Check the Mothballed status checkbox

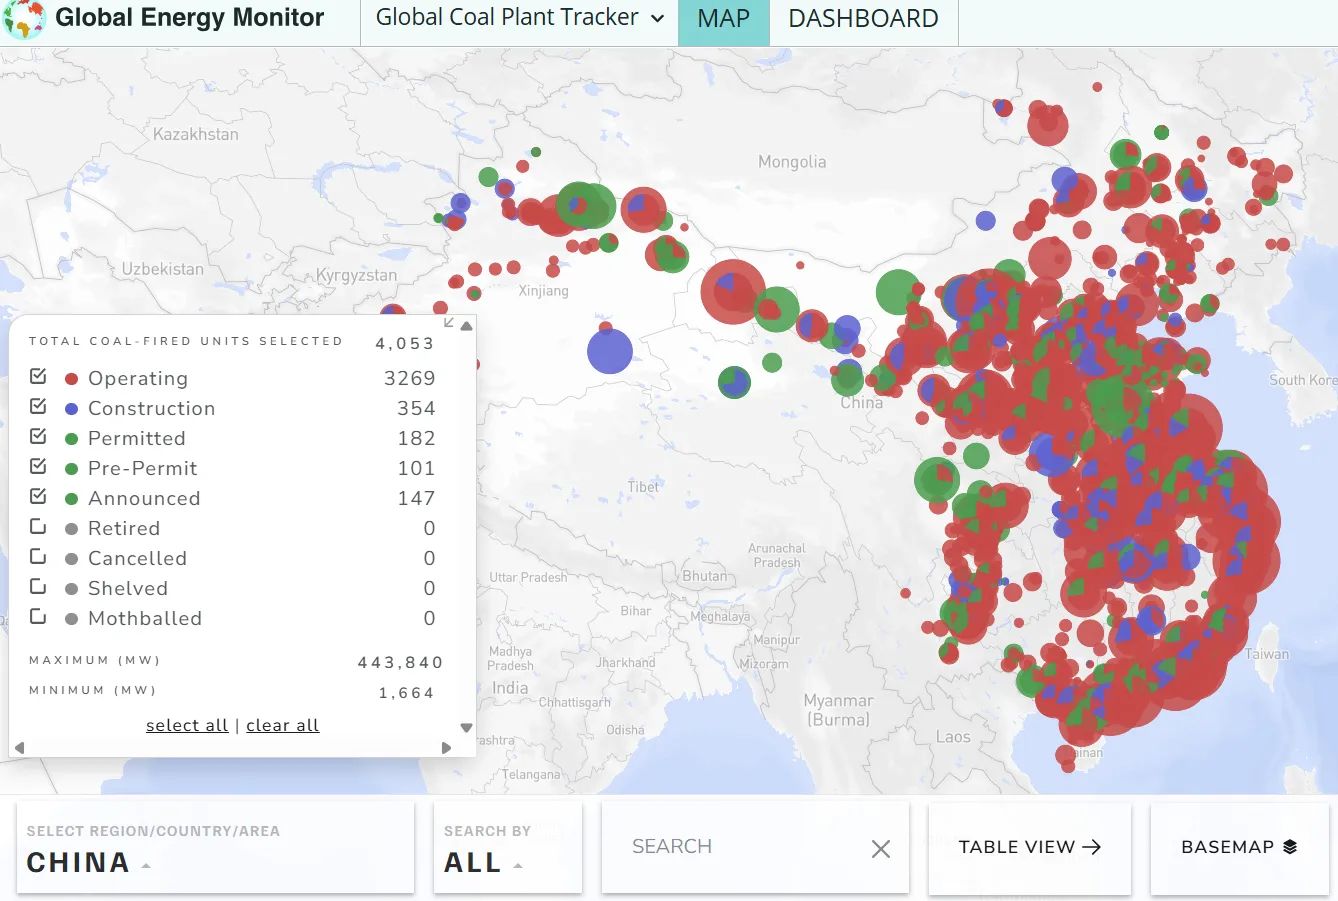[38, 617]
